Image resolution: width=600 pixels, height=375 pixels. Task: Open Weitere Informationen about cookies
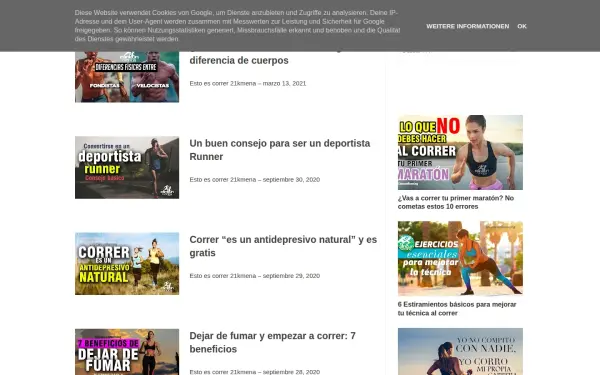(x=468, y=26)
